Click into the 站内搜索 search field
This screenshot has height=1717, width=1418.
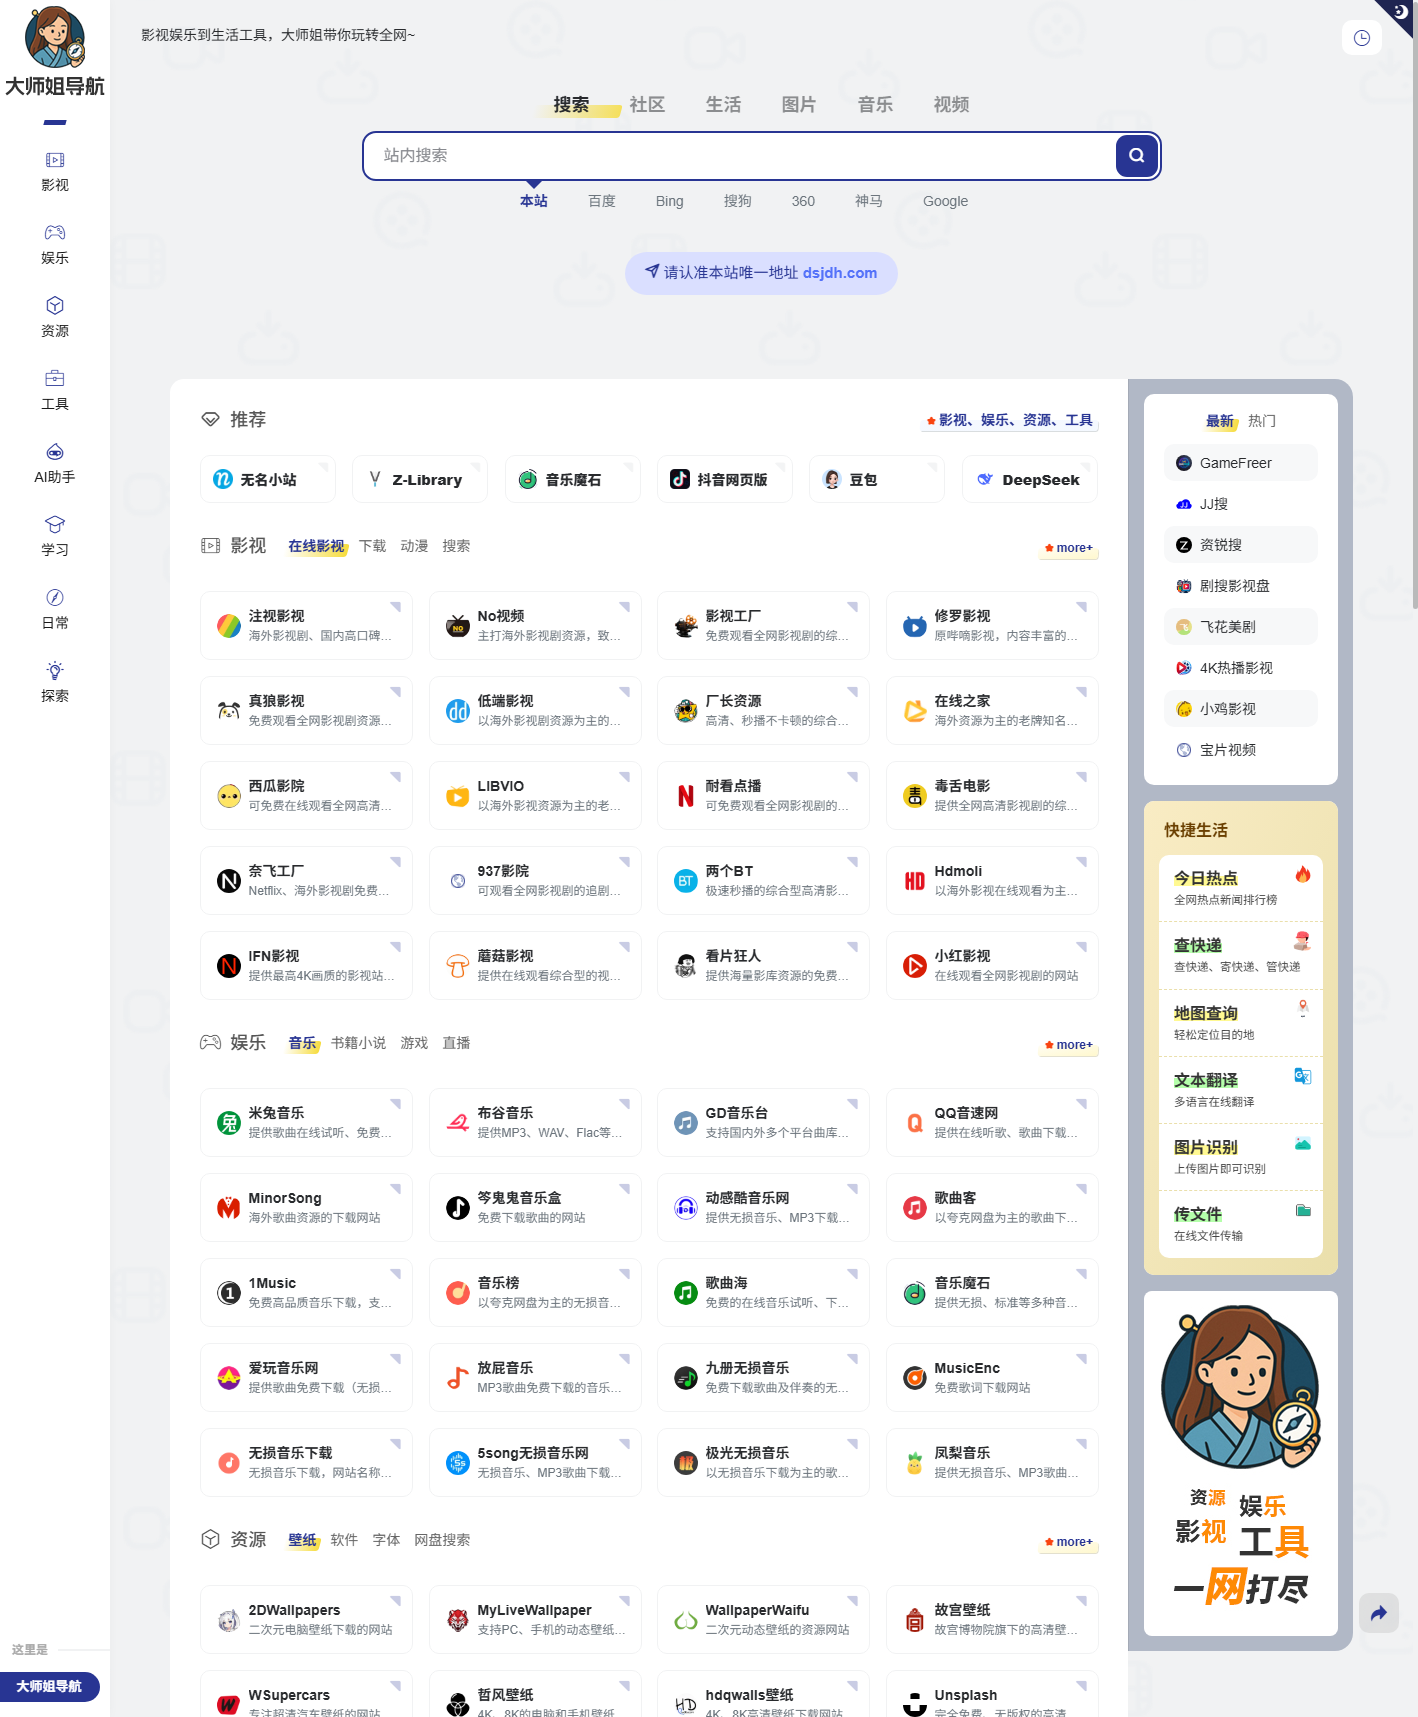(740, 156)
